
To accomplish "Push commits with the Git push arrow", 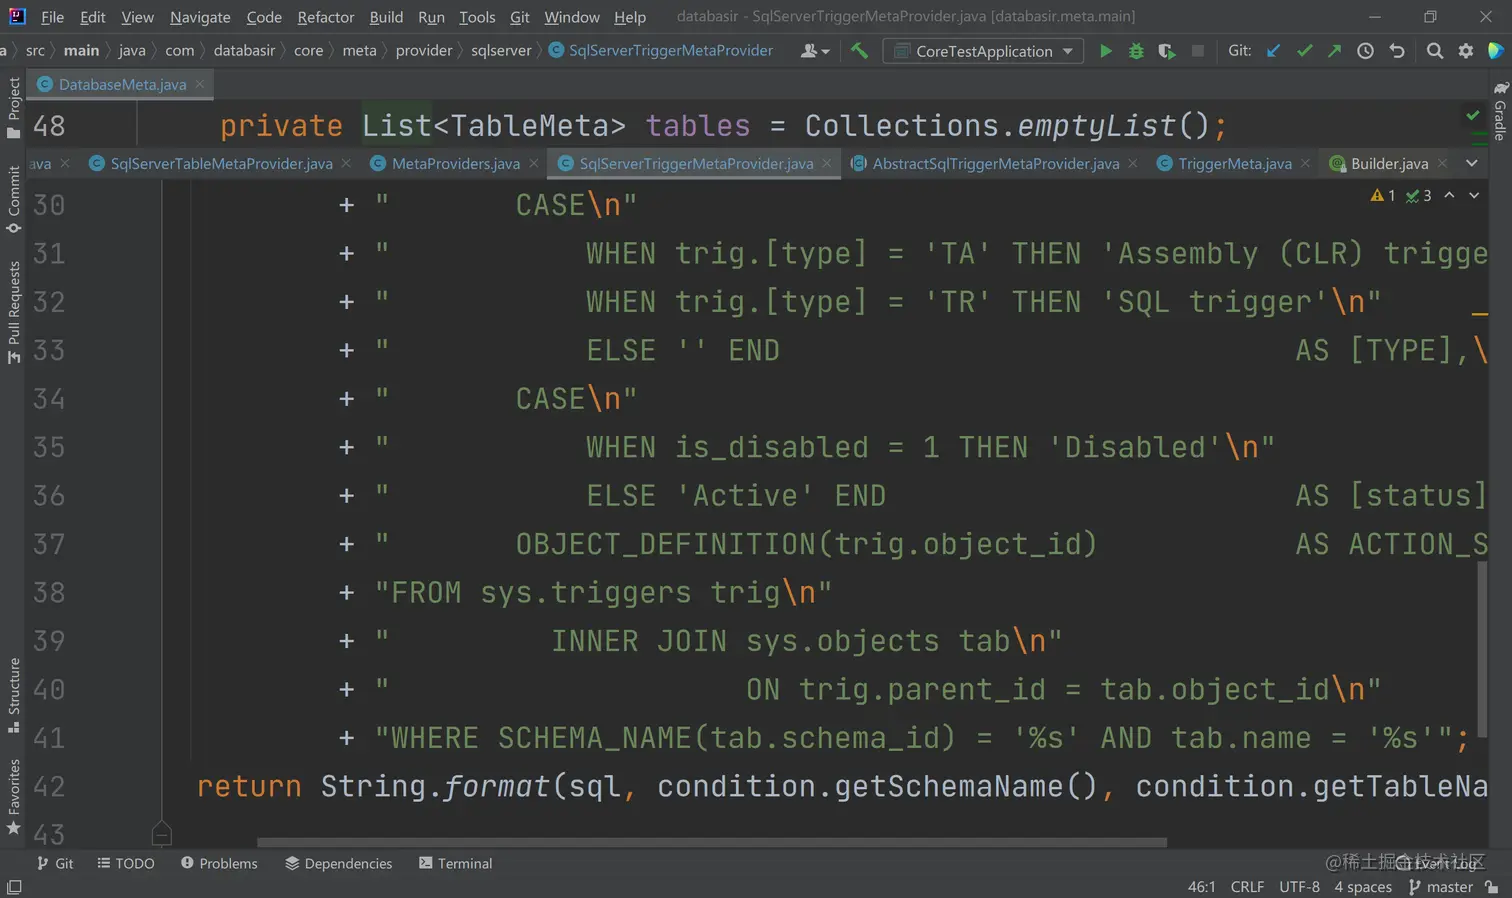I will [1334, 51].
